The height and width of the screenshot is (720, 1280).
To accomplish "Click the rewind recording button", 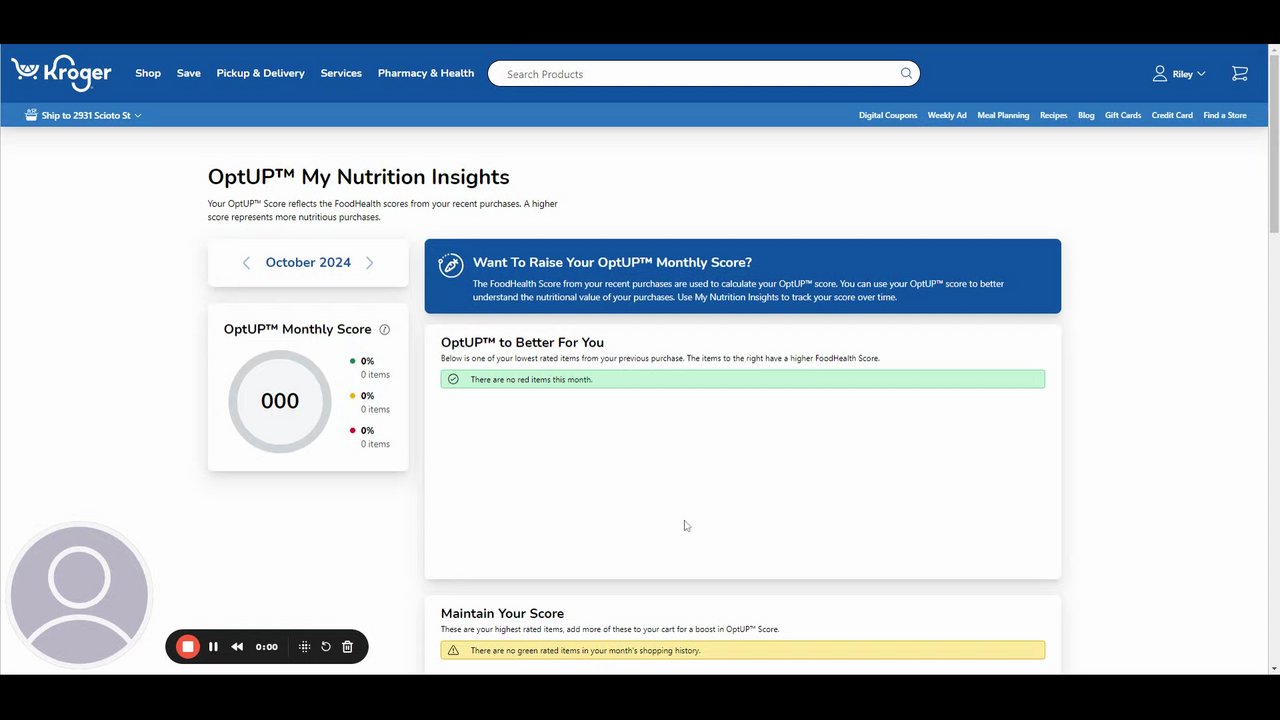I will tap(237, 647).
